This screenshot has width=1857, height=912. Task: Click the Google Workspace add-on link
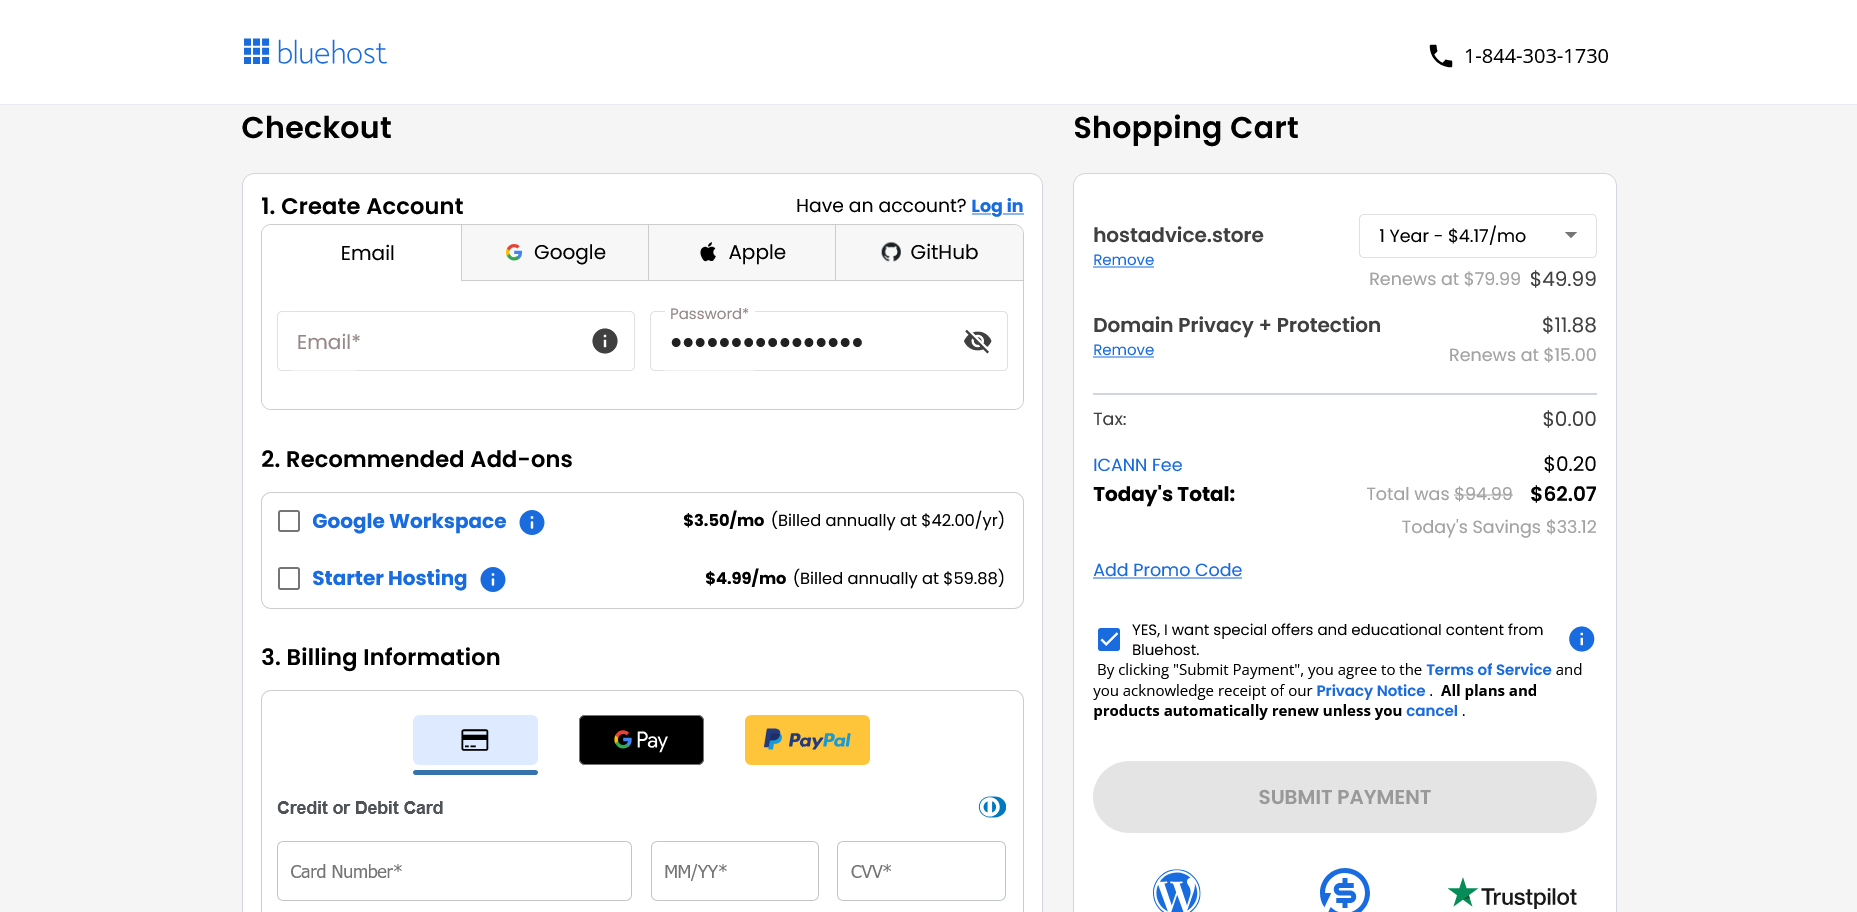click(x=409, y=521)
